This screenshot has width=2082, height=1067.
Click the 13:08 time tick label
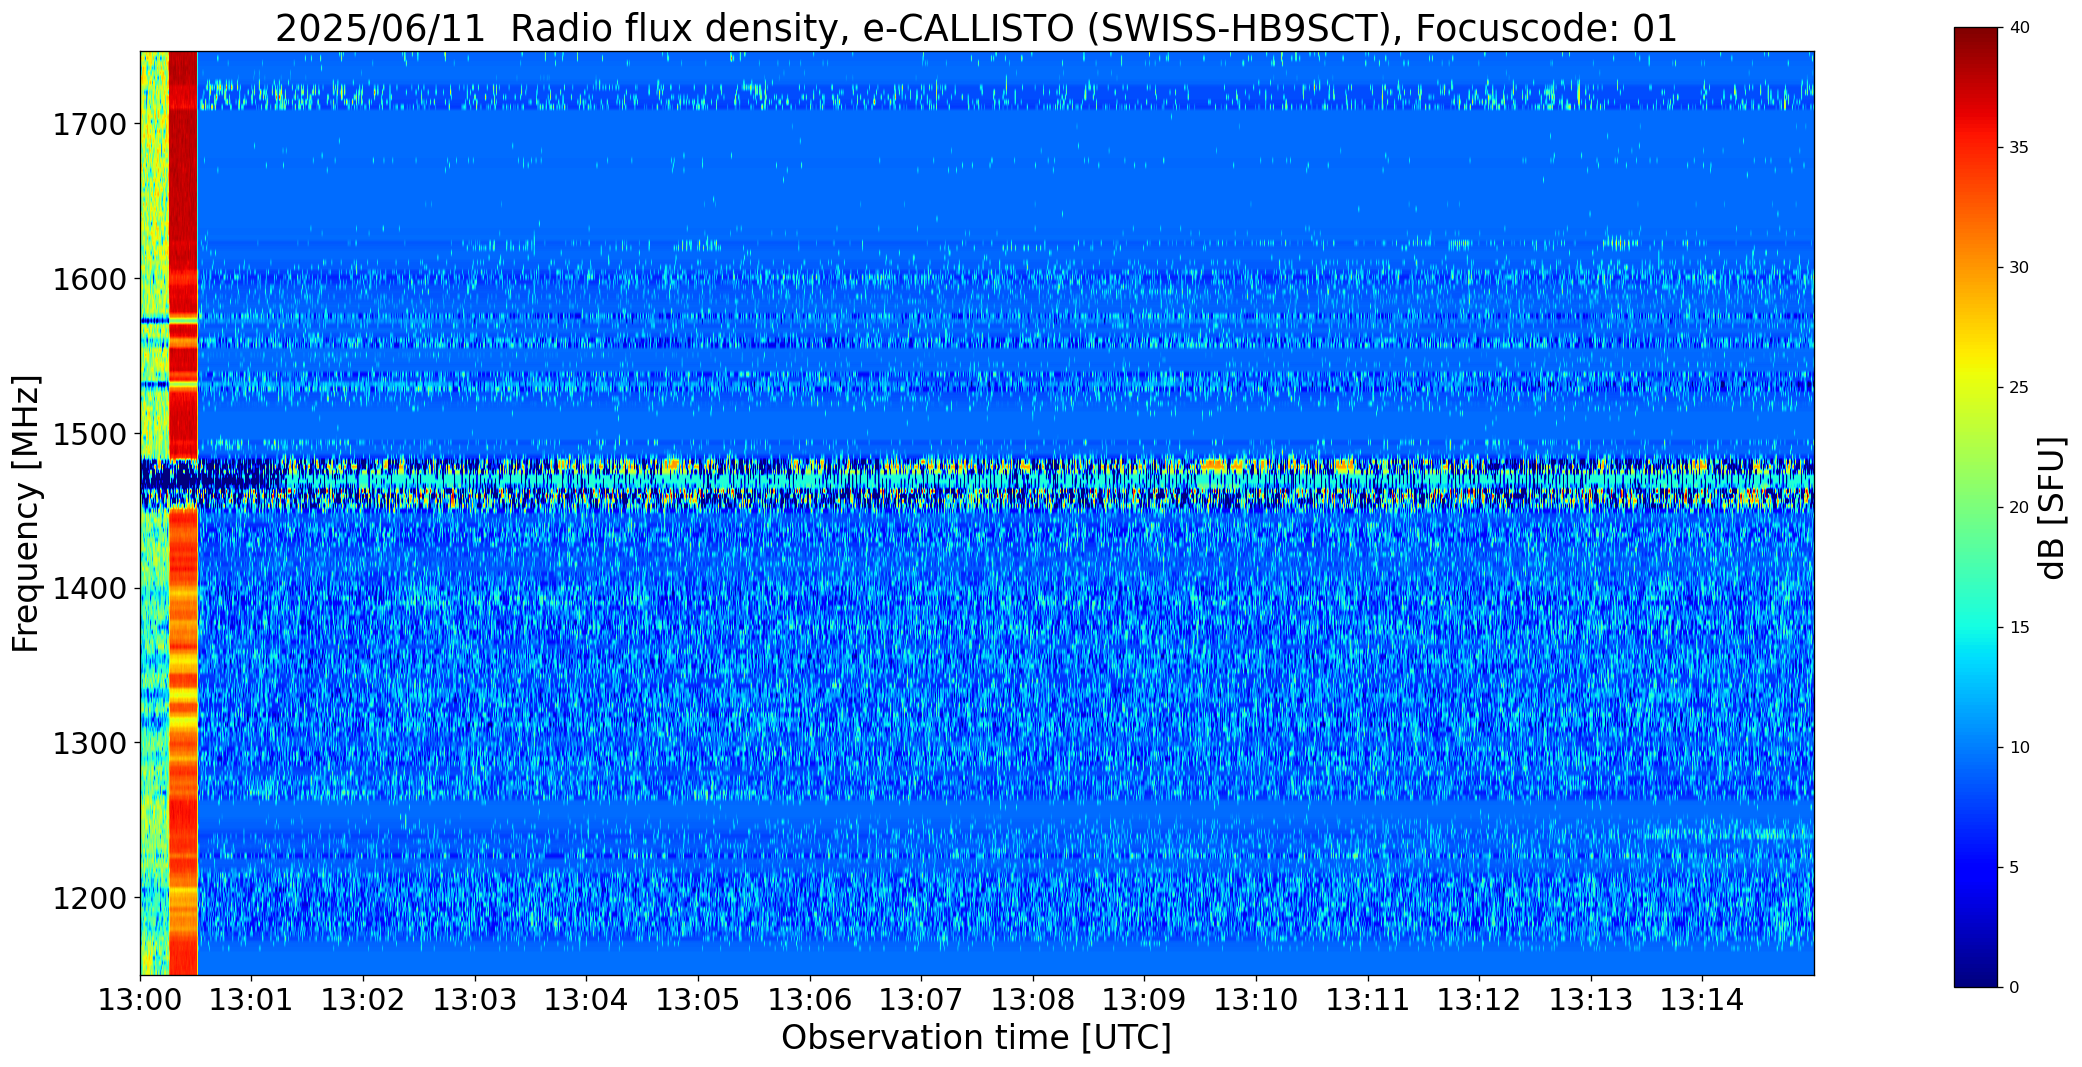point(1033,1000)
